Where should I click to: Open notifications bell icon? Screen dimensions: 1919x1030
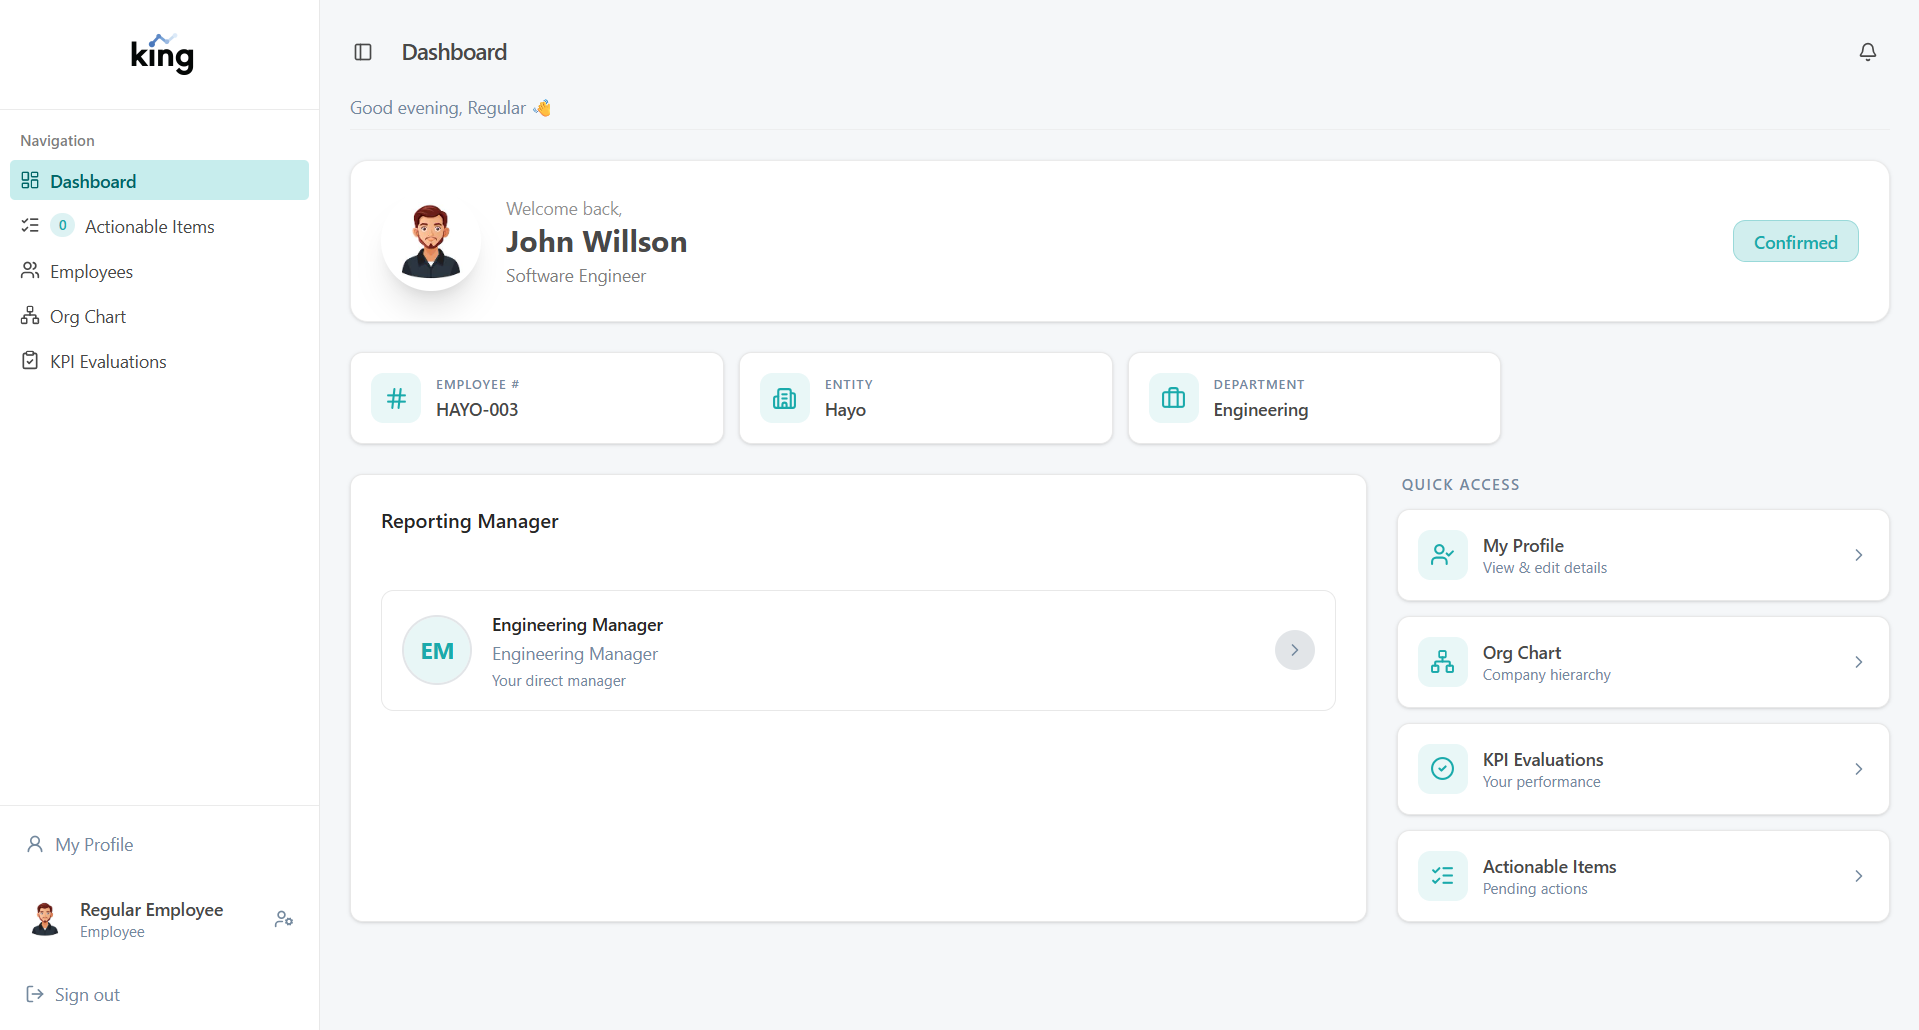pyautogui.click(x=1867, y=52)
